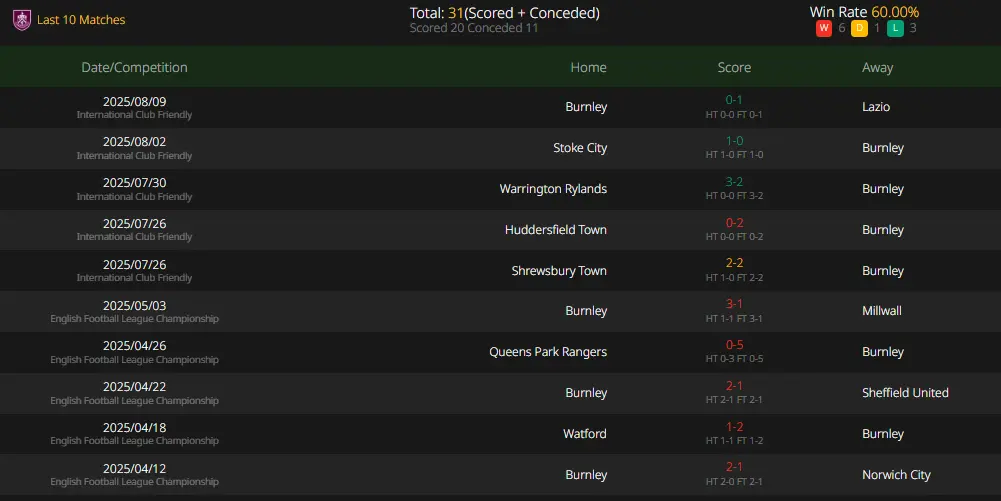Click the Away column header
Viewport: 1001px width, 501px height.
point(877,68)
